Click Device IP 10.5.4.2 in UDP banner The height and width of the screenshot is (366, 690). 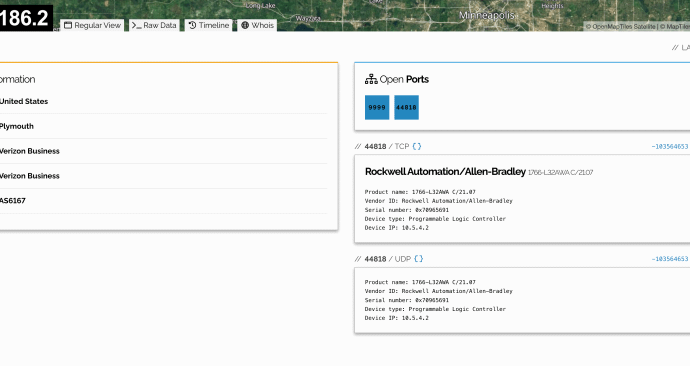point(396,318)
